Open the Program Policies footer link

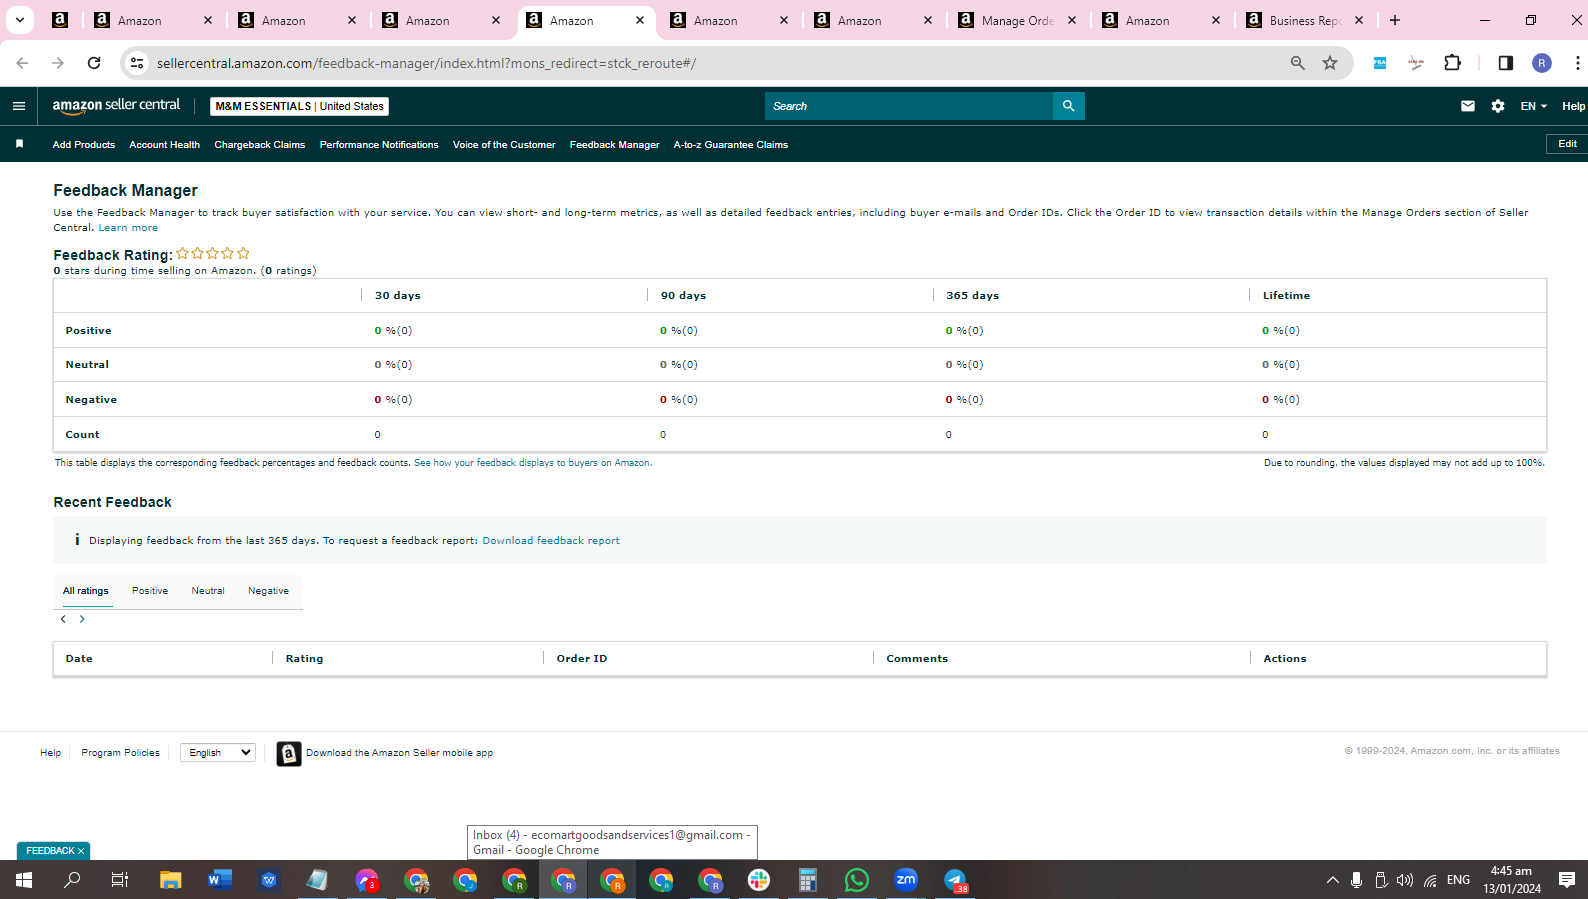click(x=120, y=753)
